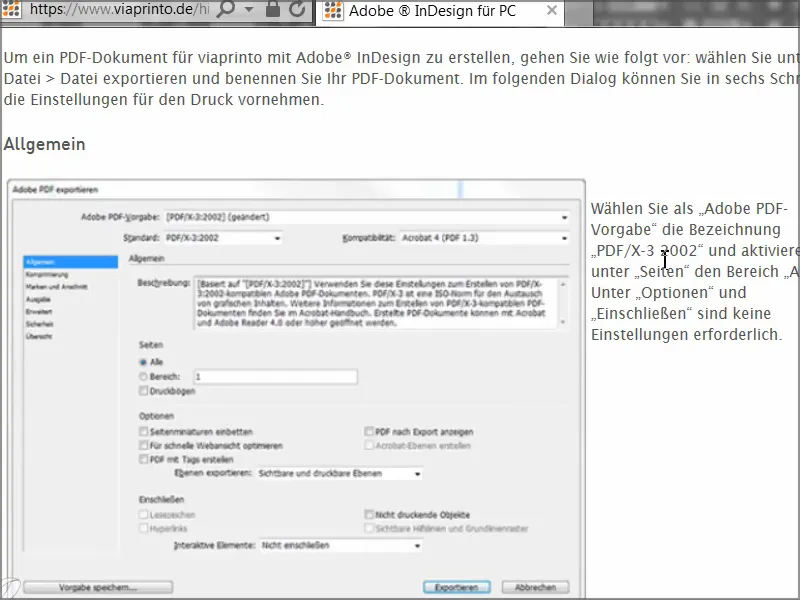Toggle the Druckbögen checkbox

pos(144,391)
